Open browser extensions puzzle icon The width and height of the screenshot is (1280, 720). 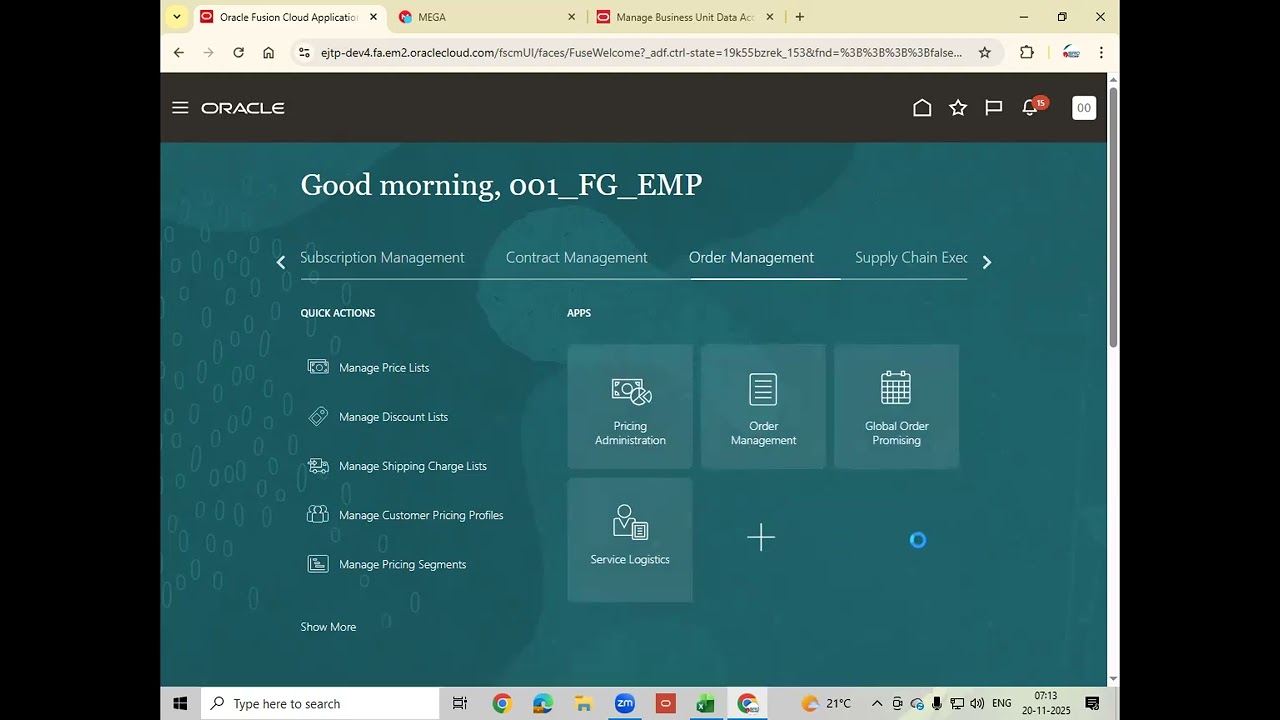click(1027, 53)
